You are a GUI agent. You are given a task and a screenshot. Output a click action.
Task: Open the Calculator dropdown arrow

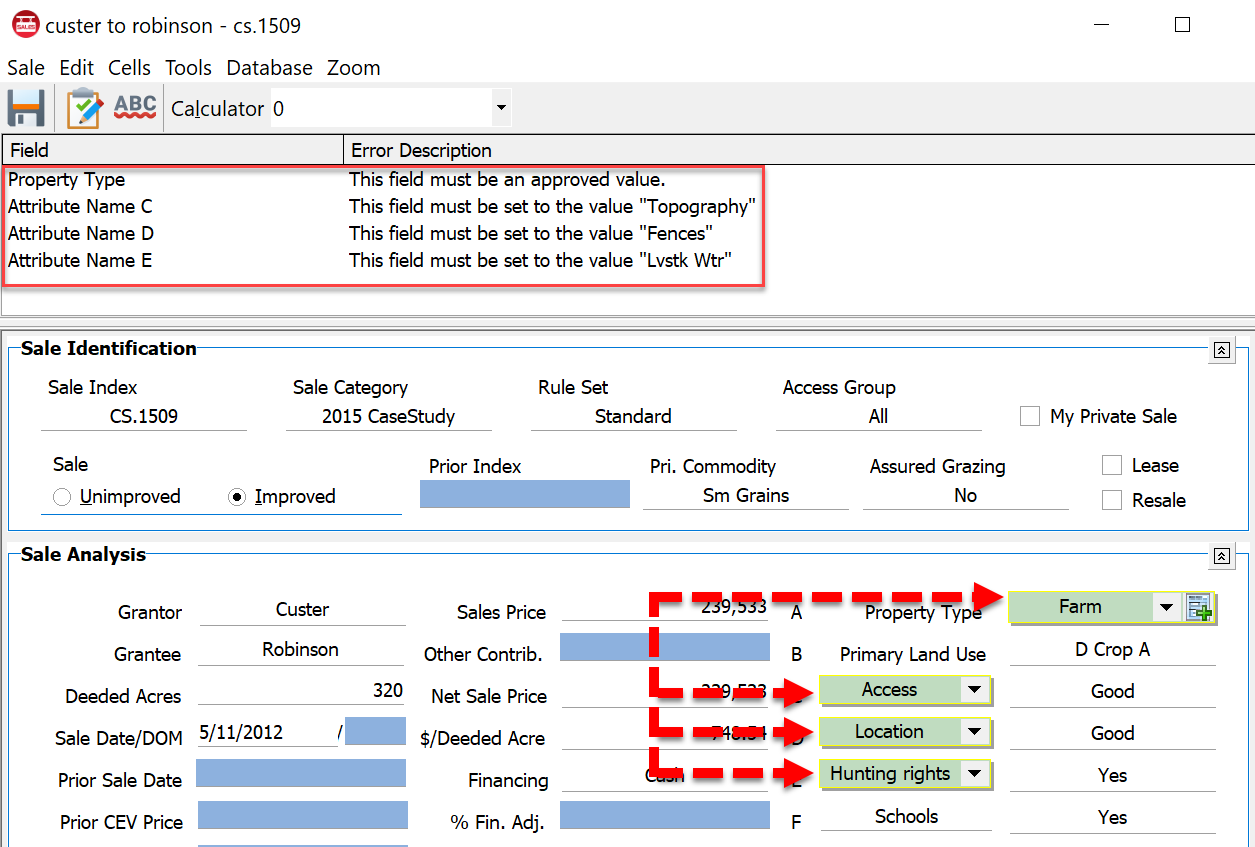tap(501, 108)
